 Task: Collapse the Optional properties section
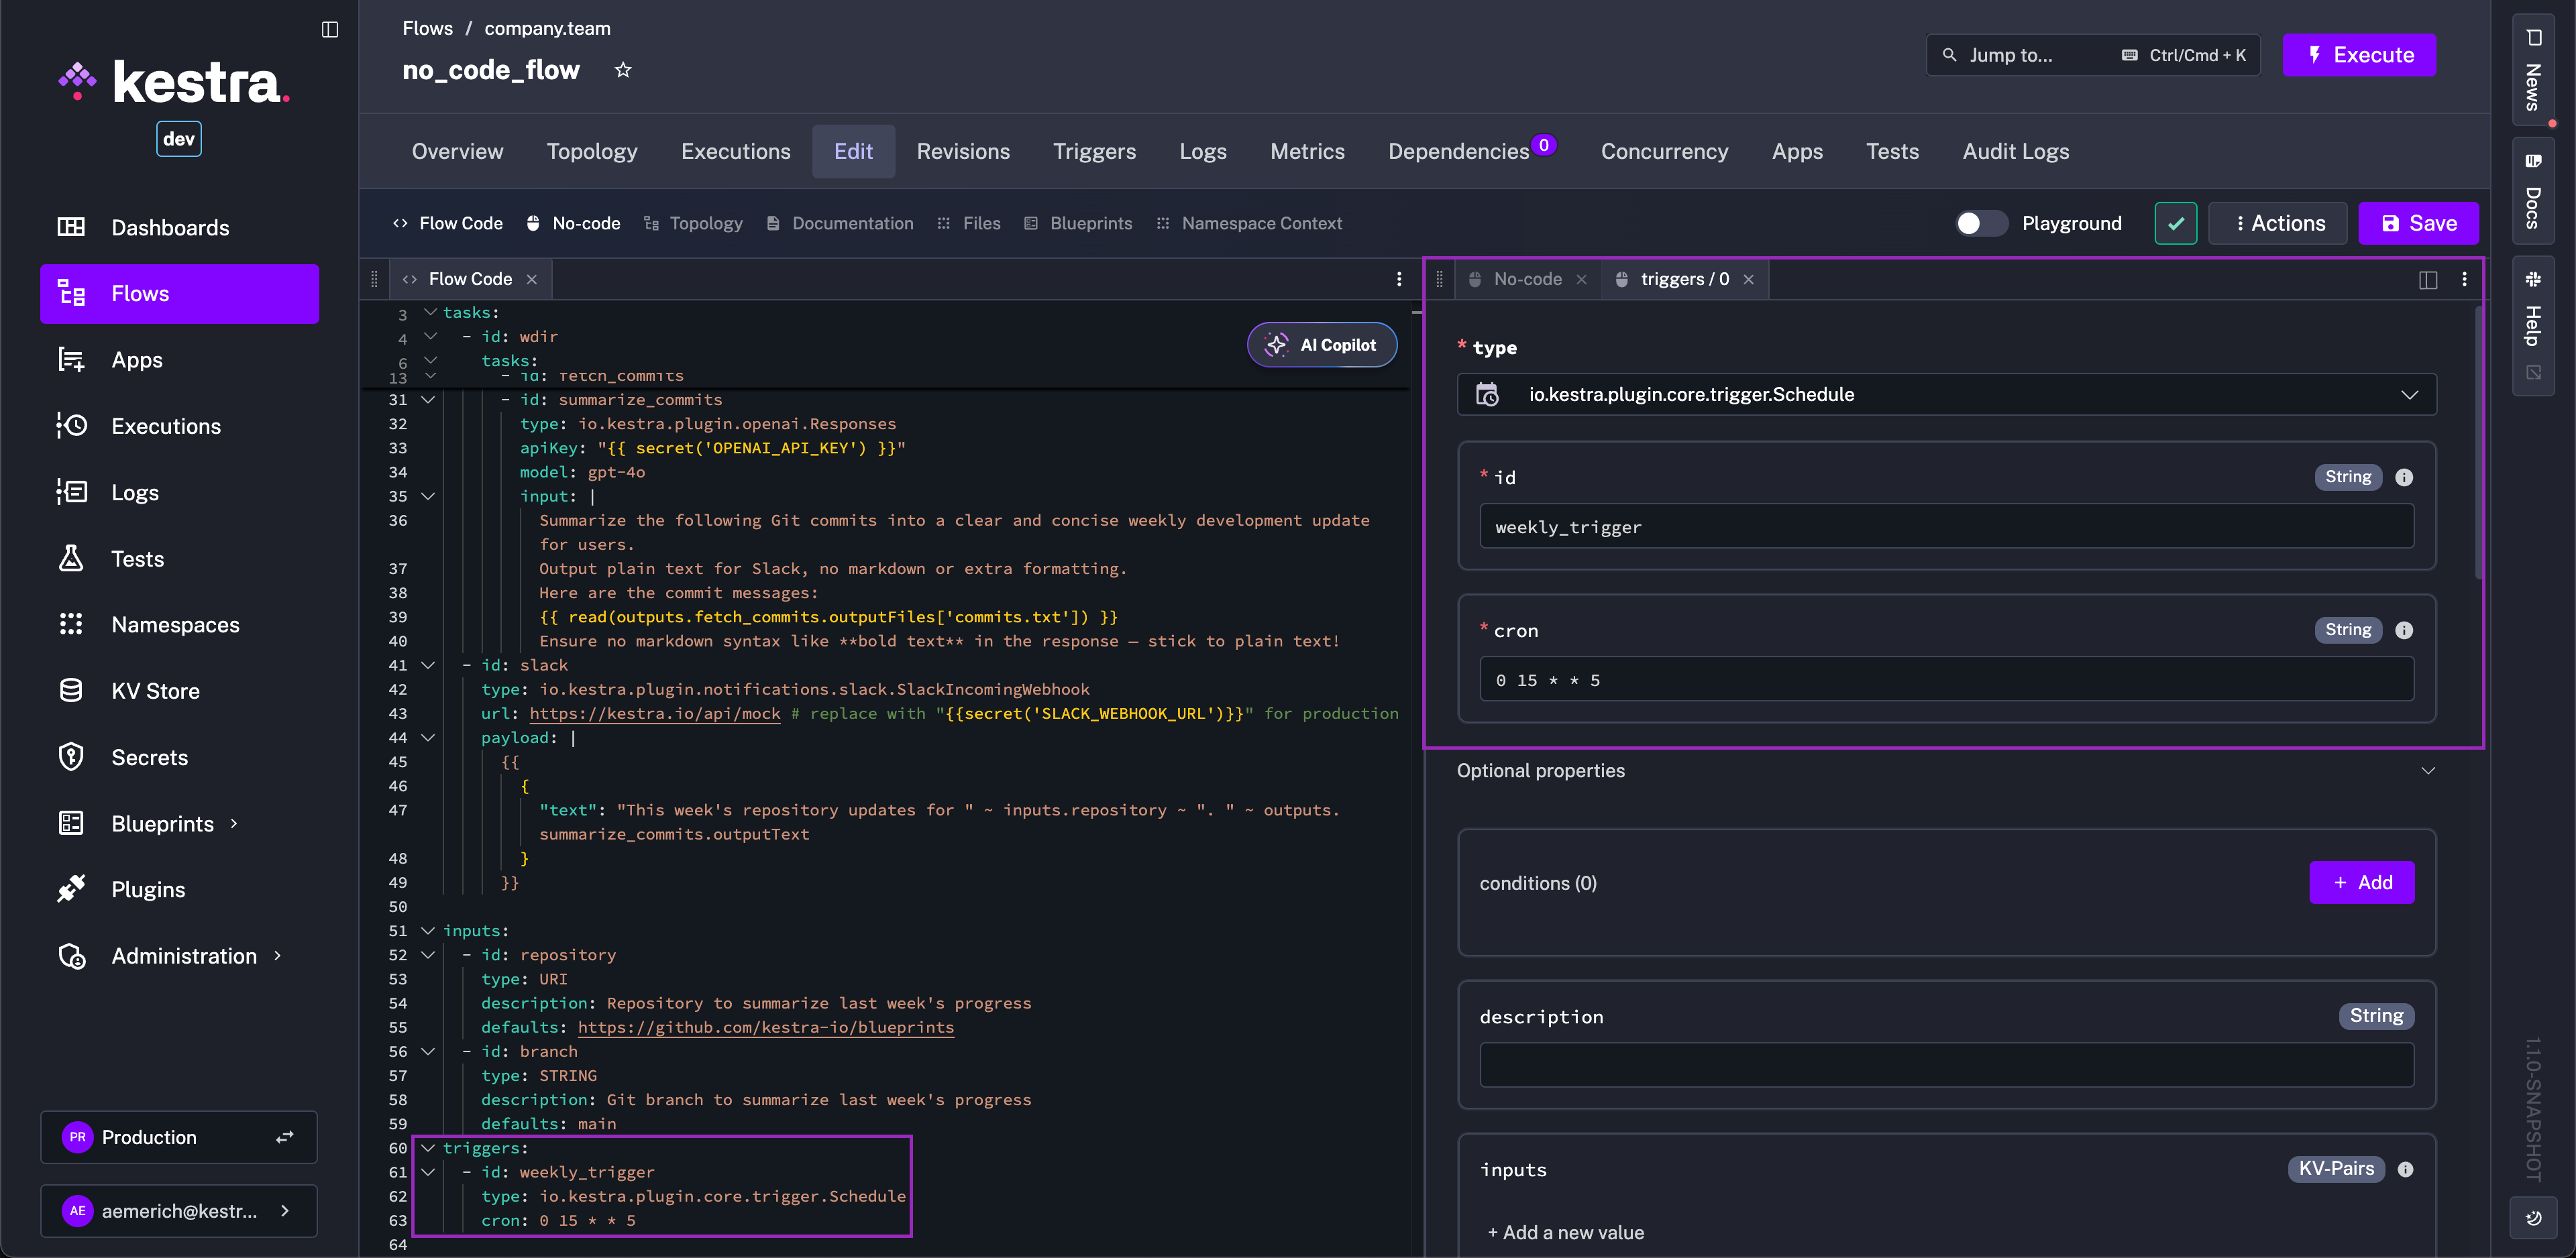2428,770
